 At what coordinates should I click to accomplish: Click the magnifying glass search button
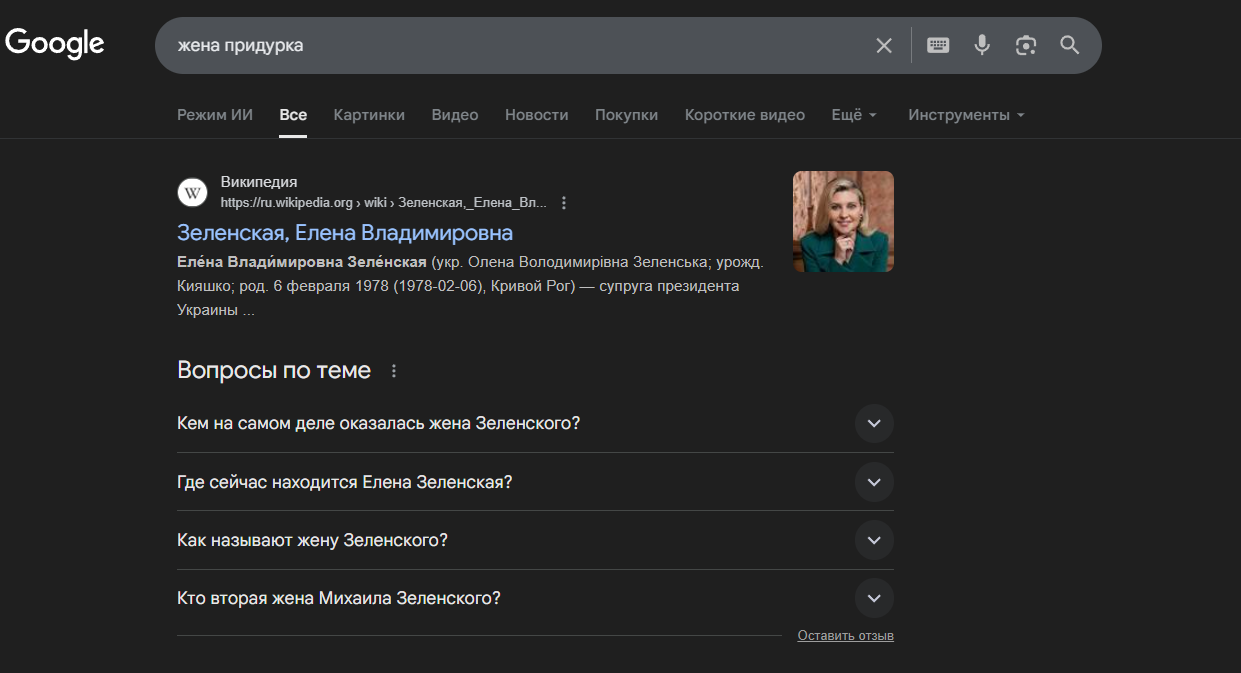tap(1070, 45)
